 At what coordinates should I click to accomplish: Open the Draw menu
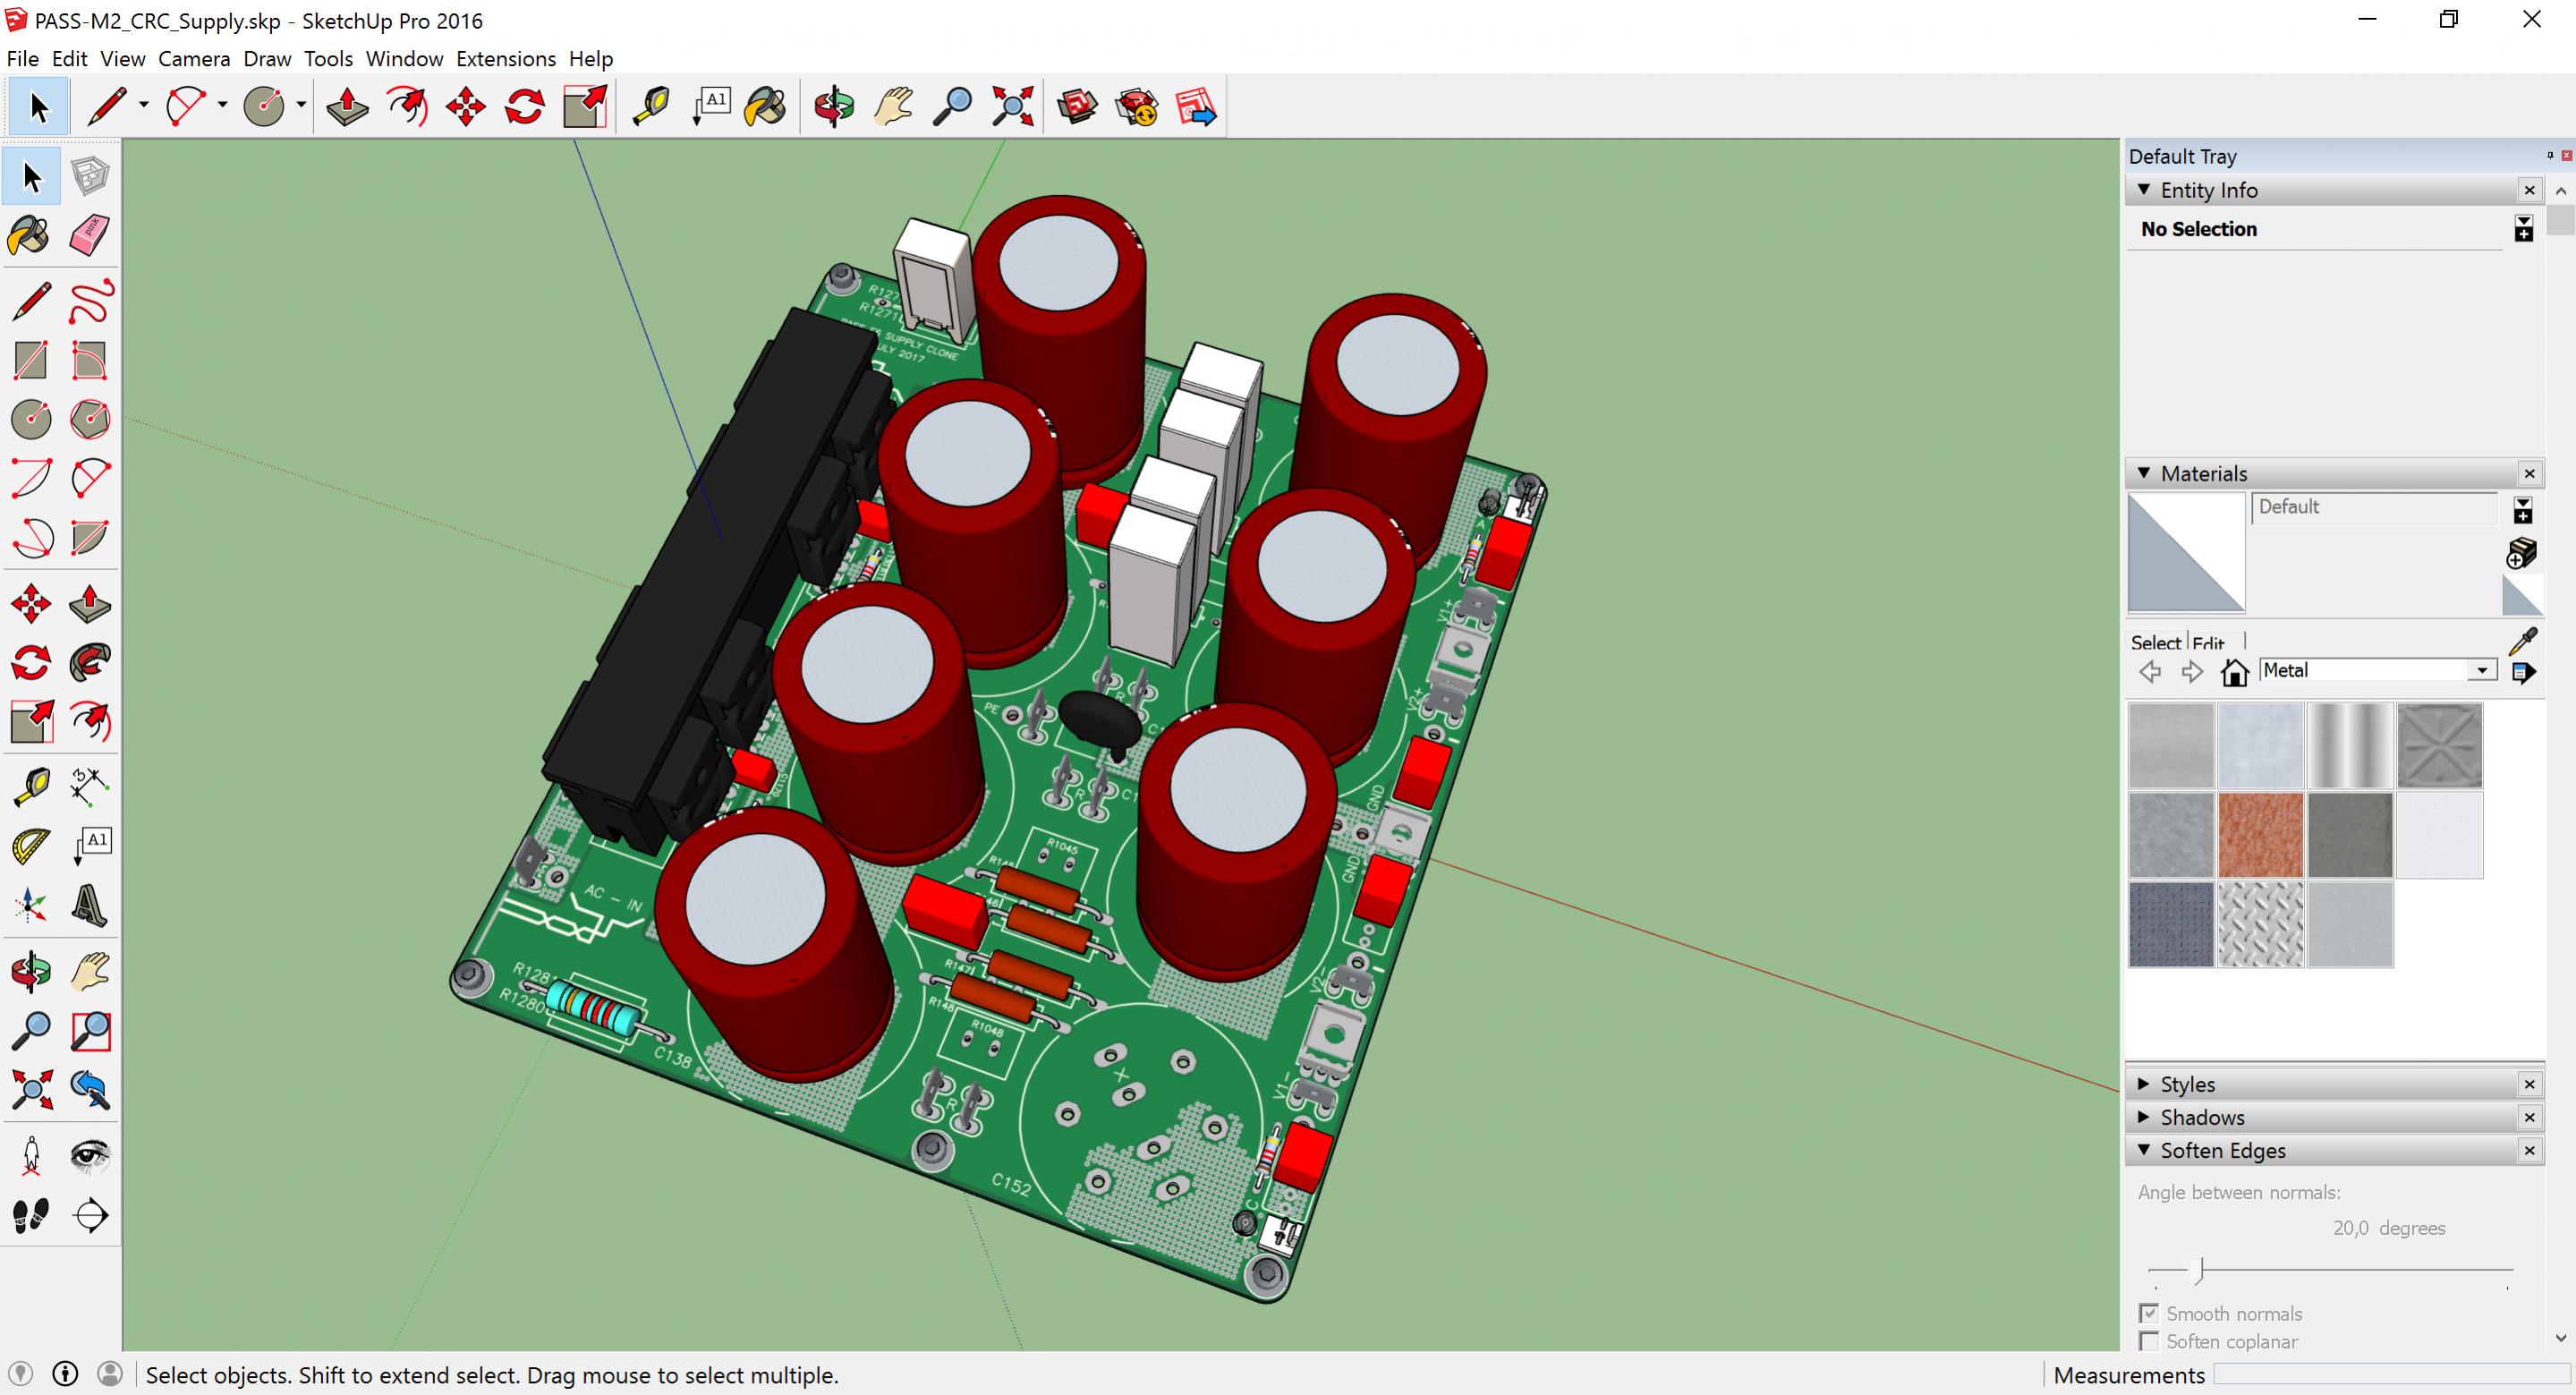(x=267, y=59)
